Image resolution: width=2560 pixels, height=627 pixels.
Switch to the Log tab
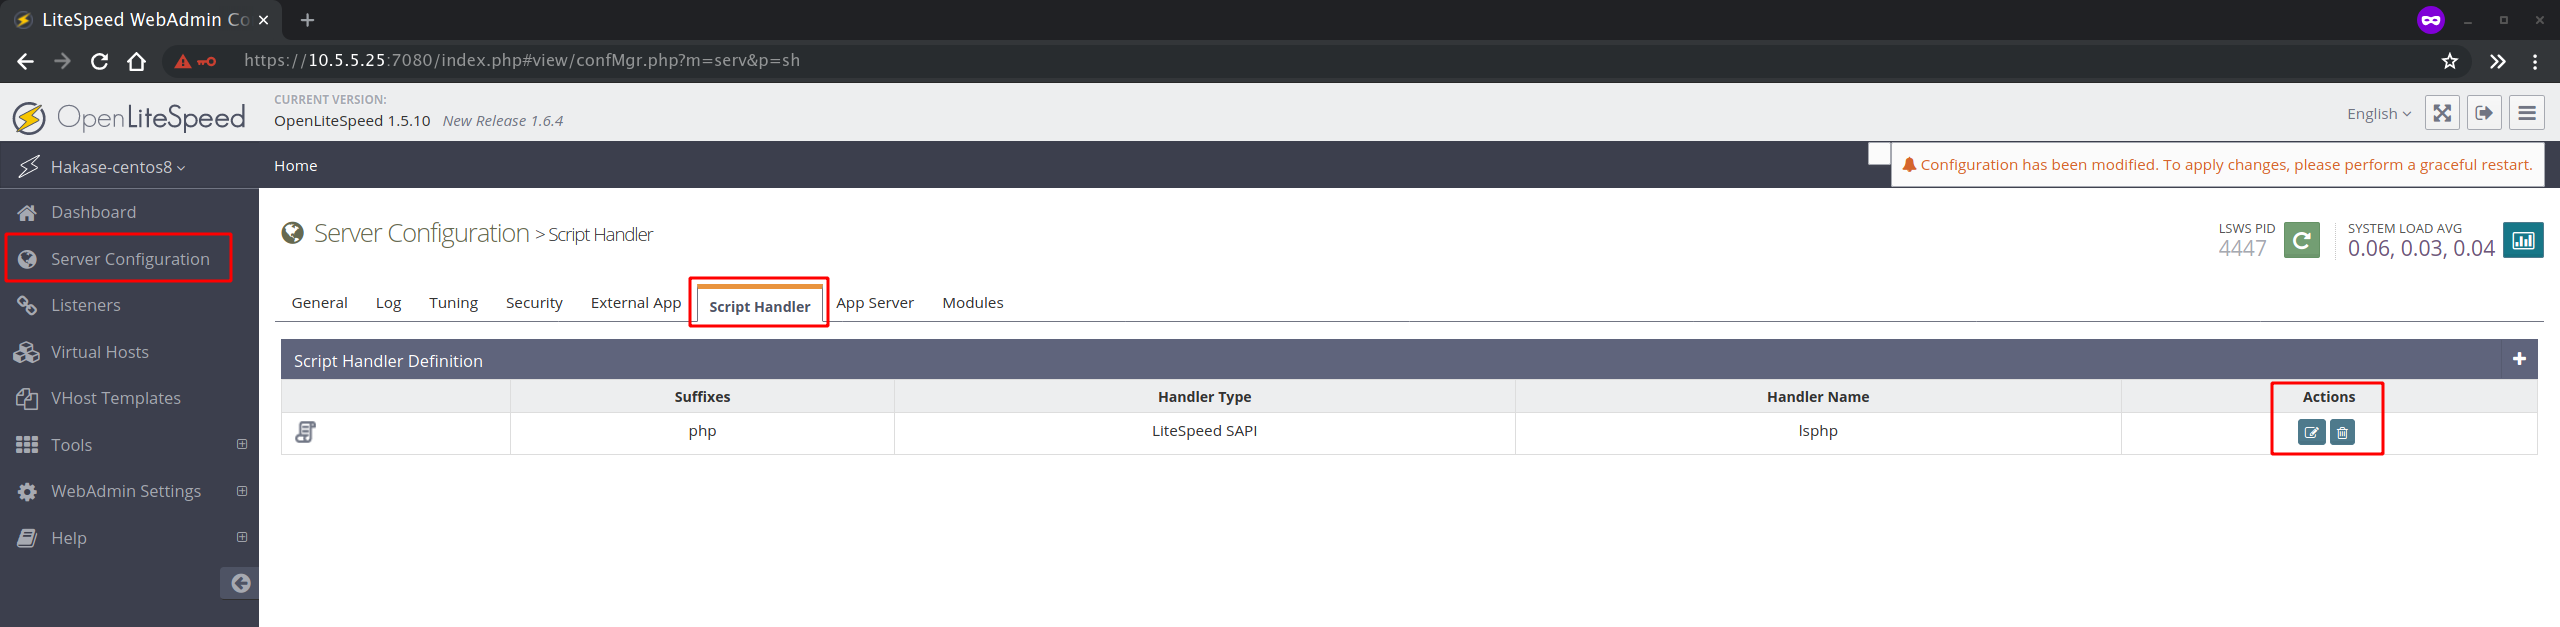click(x=388, y=303)
